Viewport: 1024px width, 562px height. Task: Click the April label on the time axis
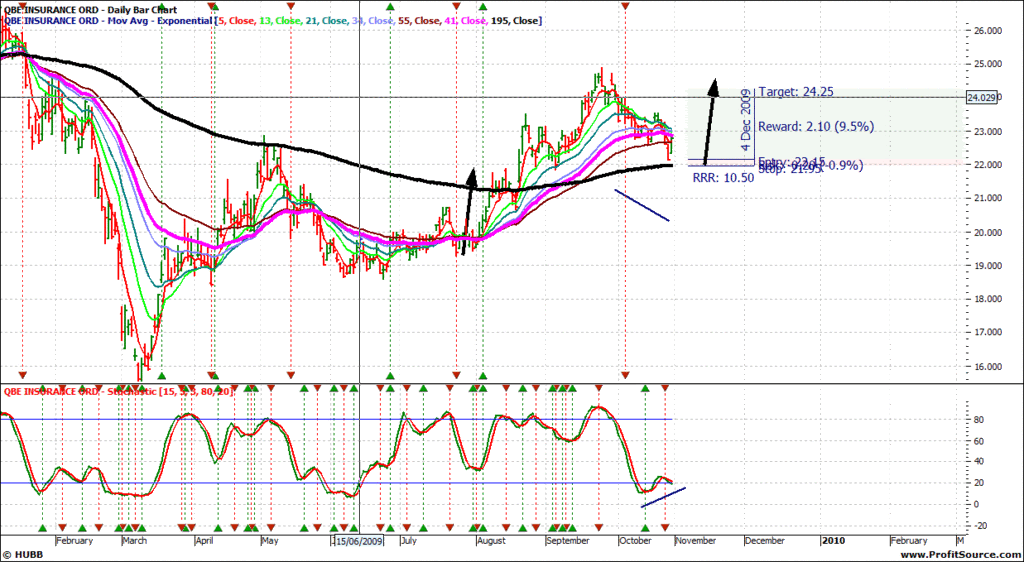click(x=206, y=540)
